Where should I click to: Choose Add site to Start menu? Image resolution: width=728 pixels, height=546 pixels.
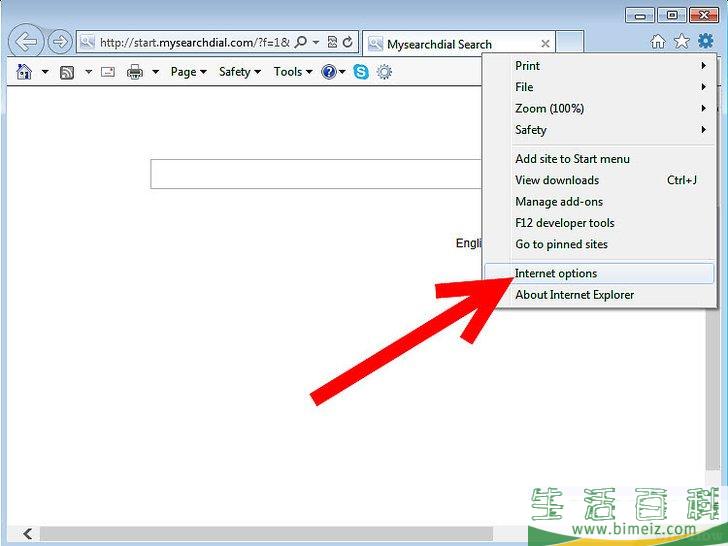[599, 159]
